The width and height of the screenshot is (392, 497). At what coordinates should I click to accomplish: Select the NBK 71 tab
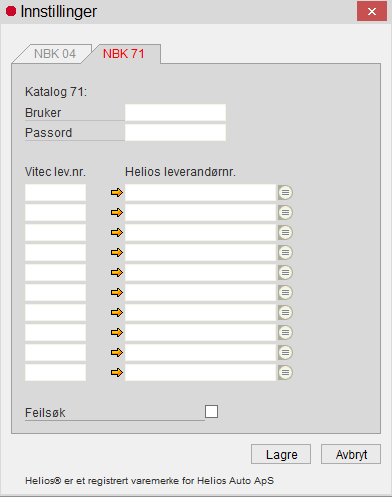[124, 54]
